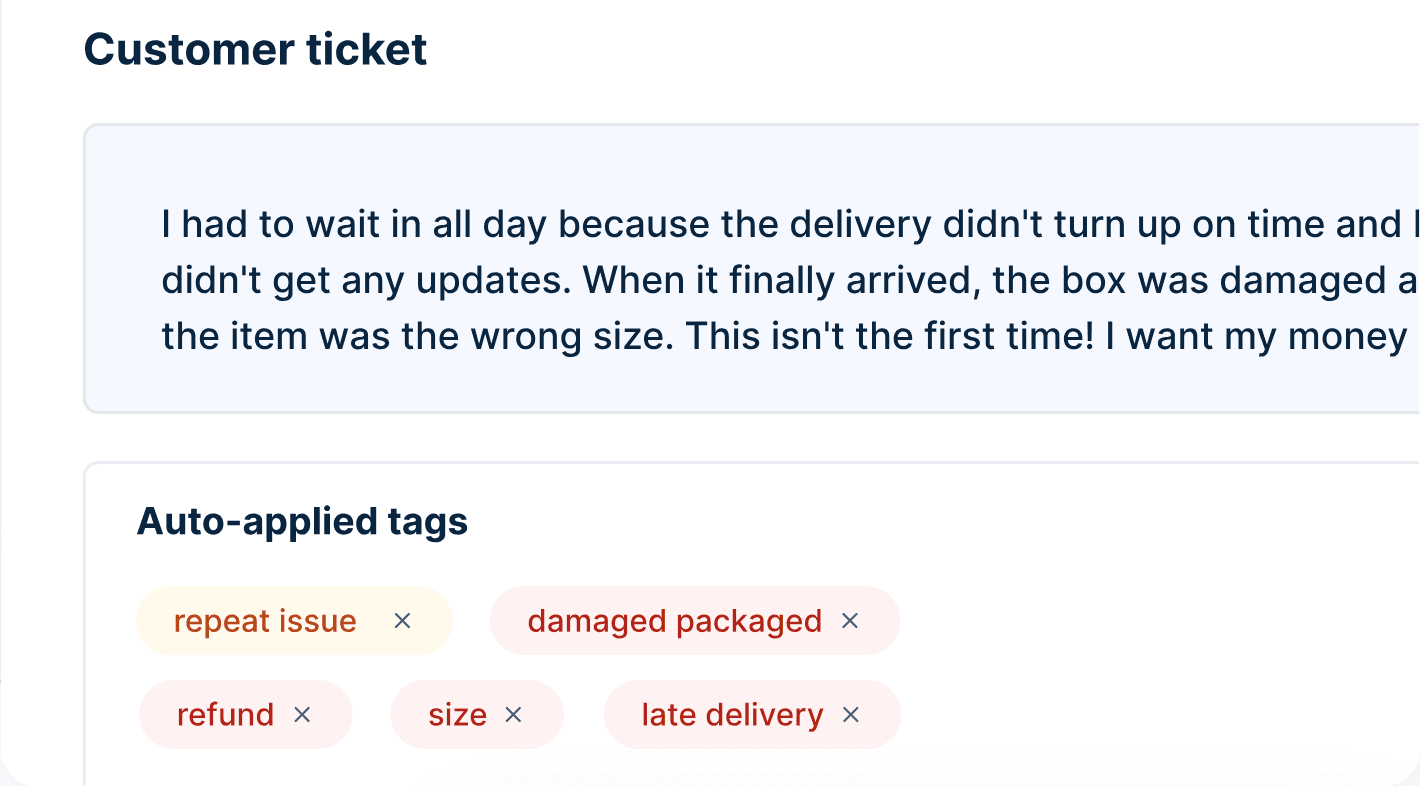Click the size tag label
Screen dimensions: 1420x786
pos(457,715)
